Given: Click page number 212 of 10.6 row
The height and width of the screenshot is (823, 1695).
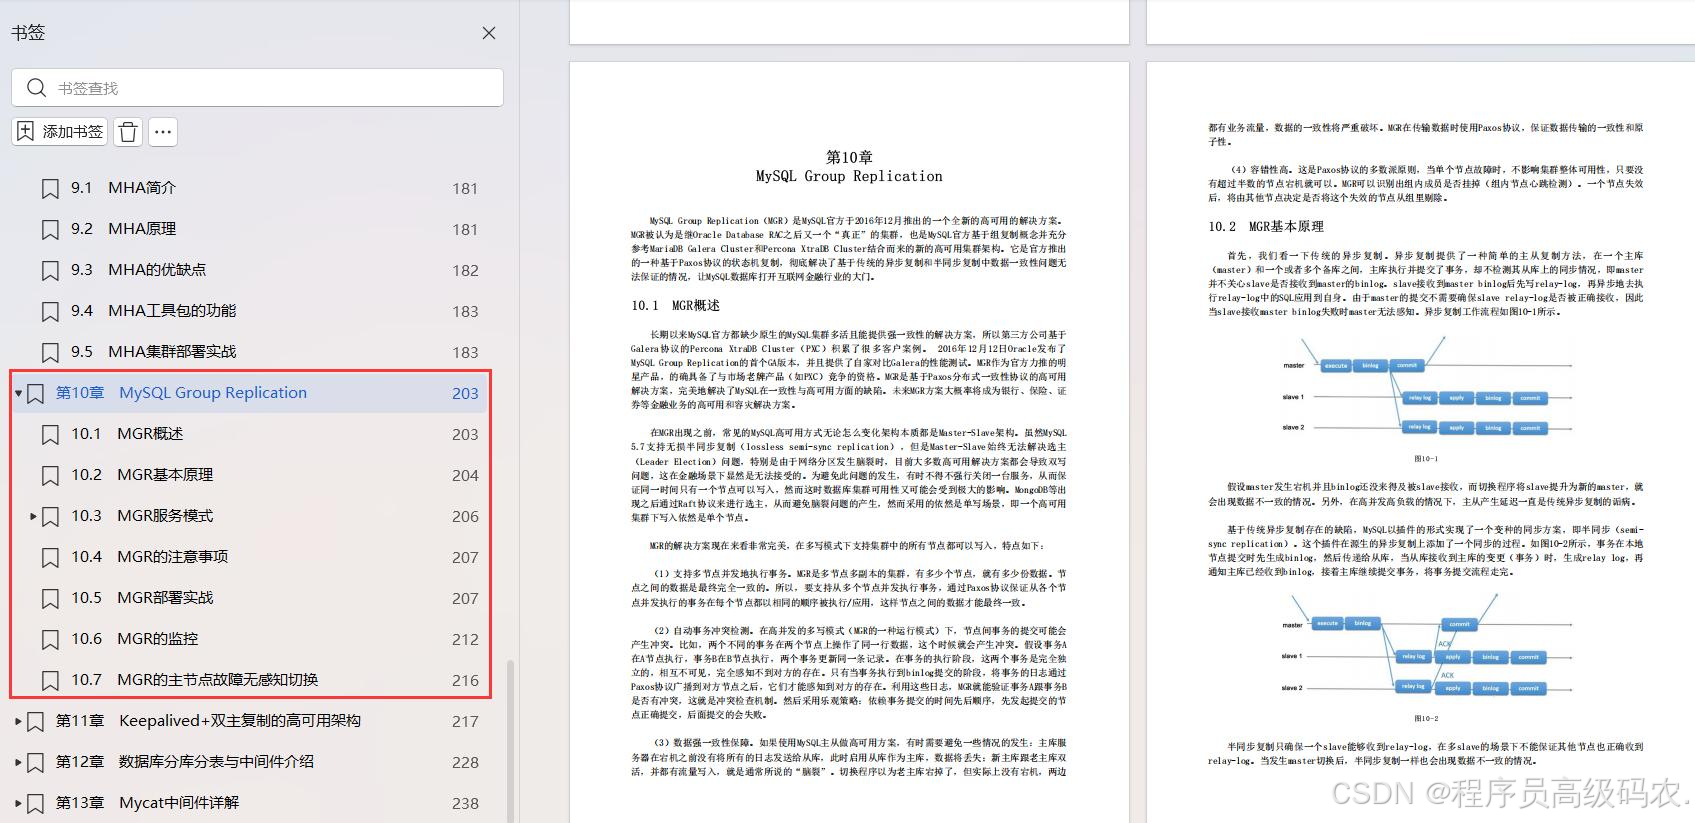Looking at the screenshot, I should 465,640.
